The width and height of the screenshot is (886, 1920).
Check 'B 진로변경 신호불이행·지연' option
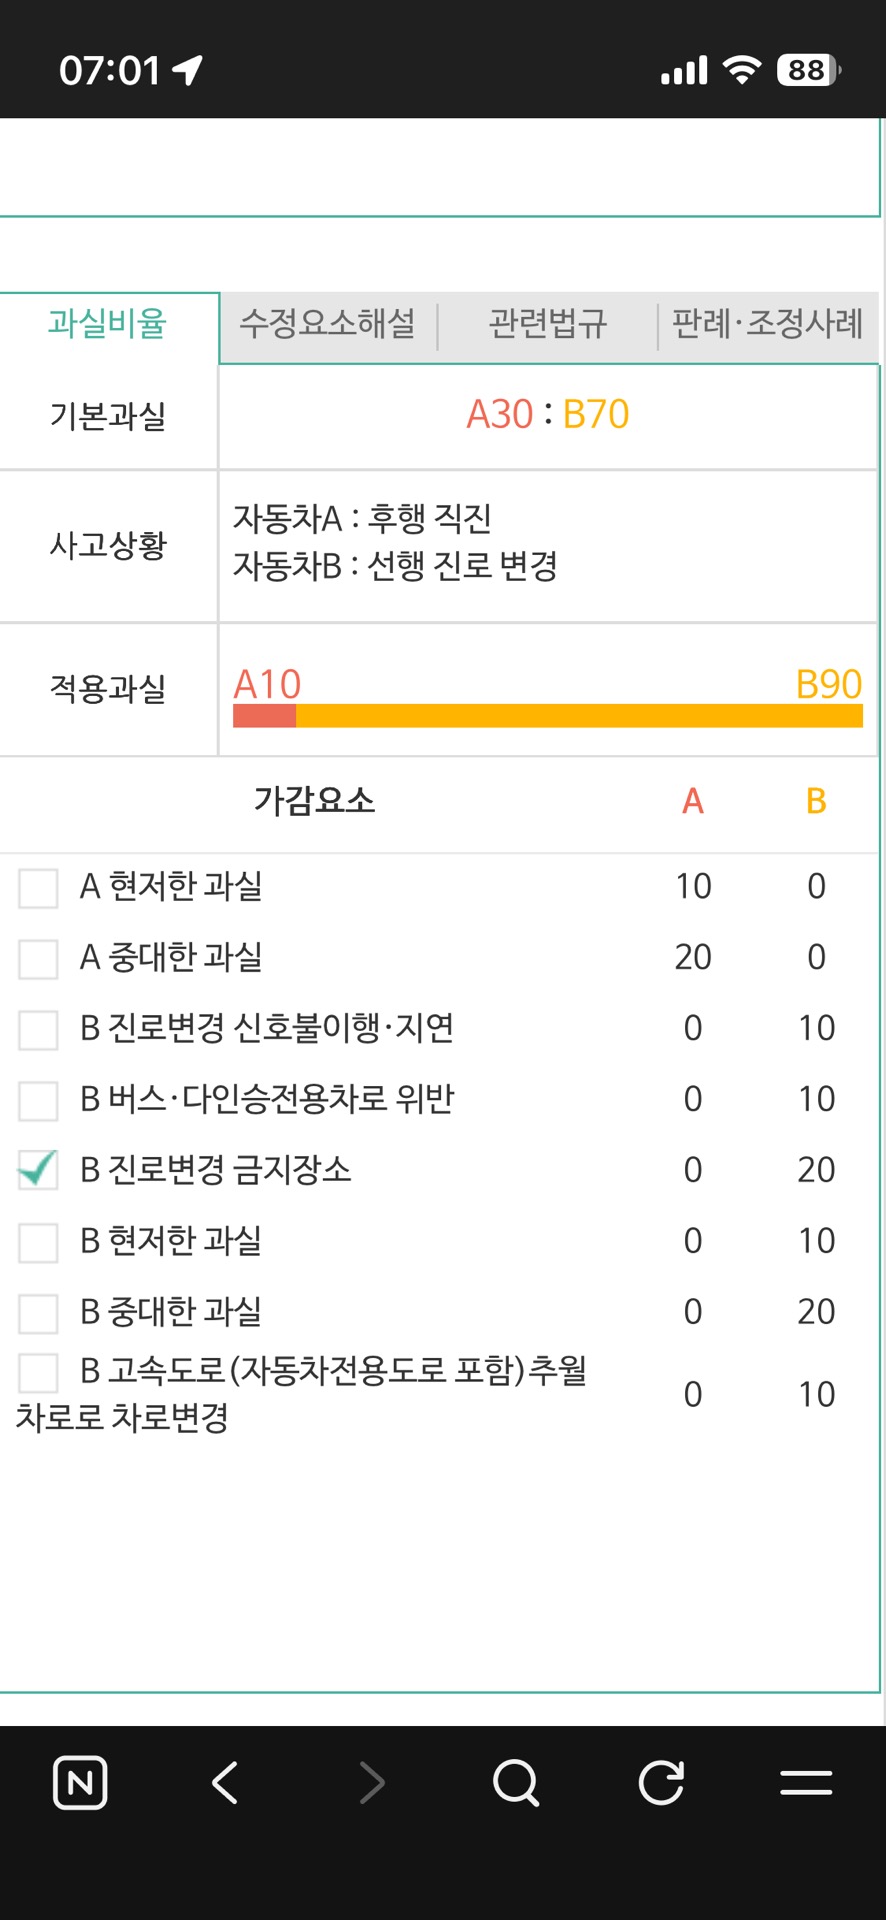pyautogui.click(x=38, y=1030)
